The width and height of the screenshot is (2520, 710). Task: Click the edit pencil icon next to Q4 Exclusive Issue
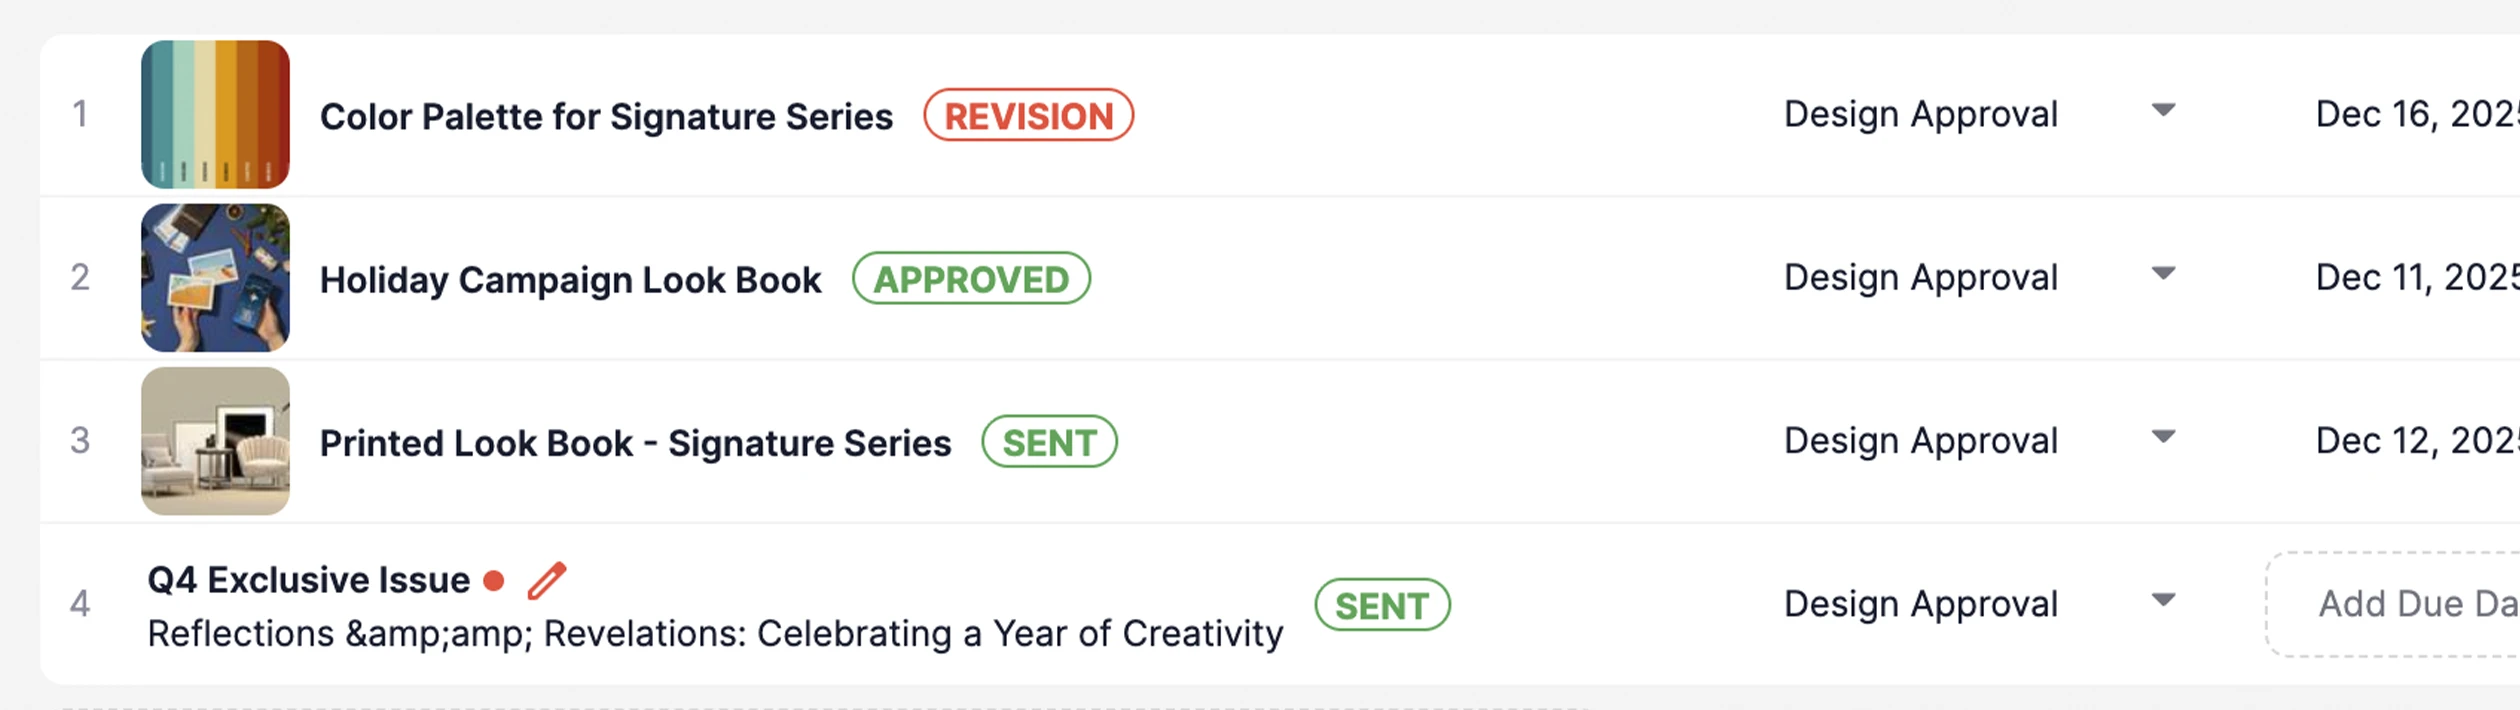546,580
